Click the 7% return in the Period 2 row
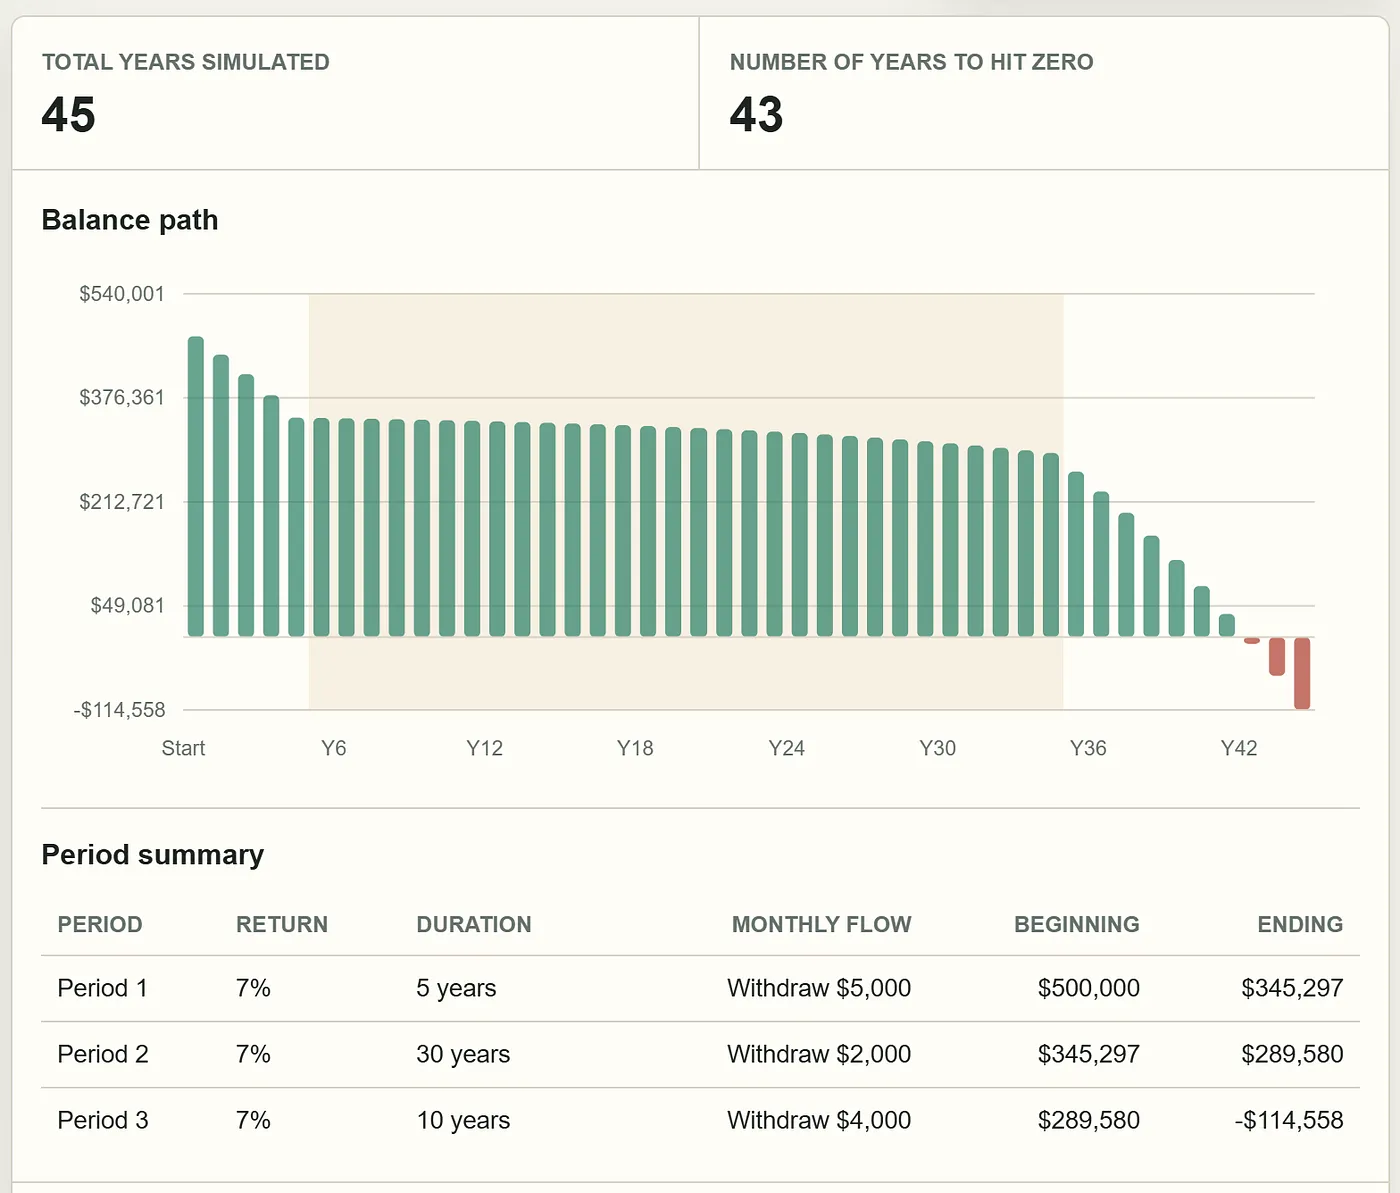 (x=254, y=1054)
